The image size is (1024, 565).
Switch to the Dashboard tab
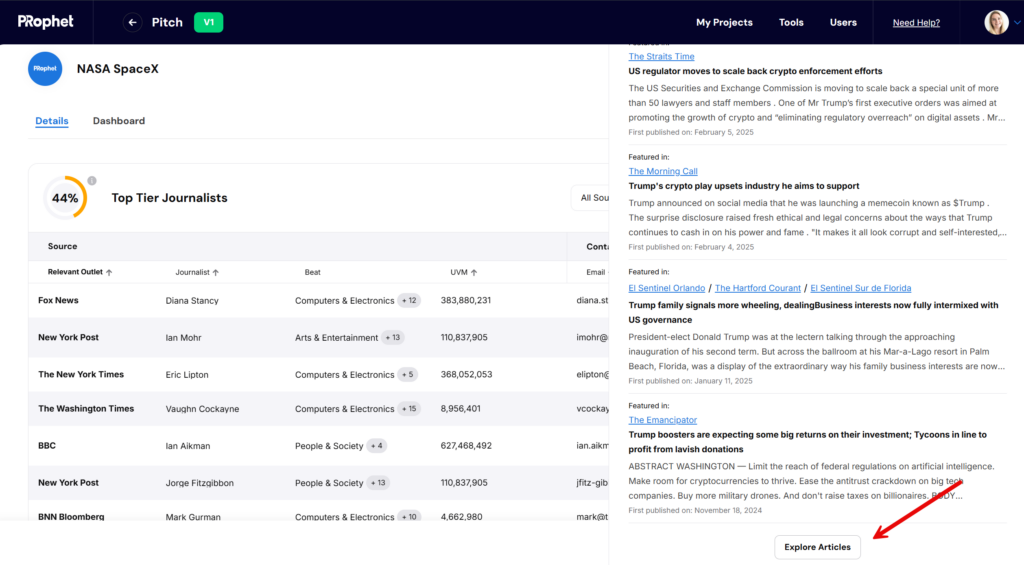coord(119,121)
